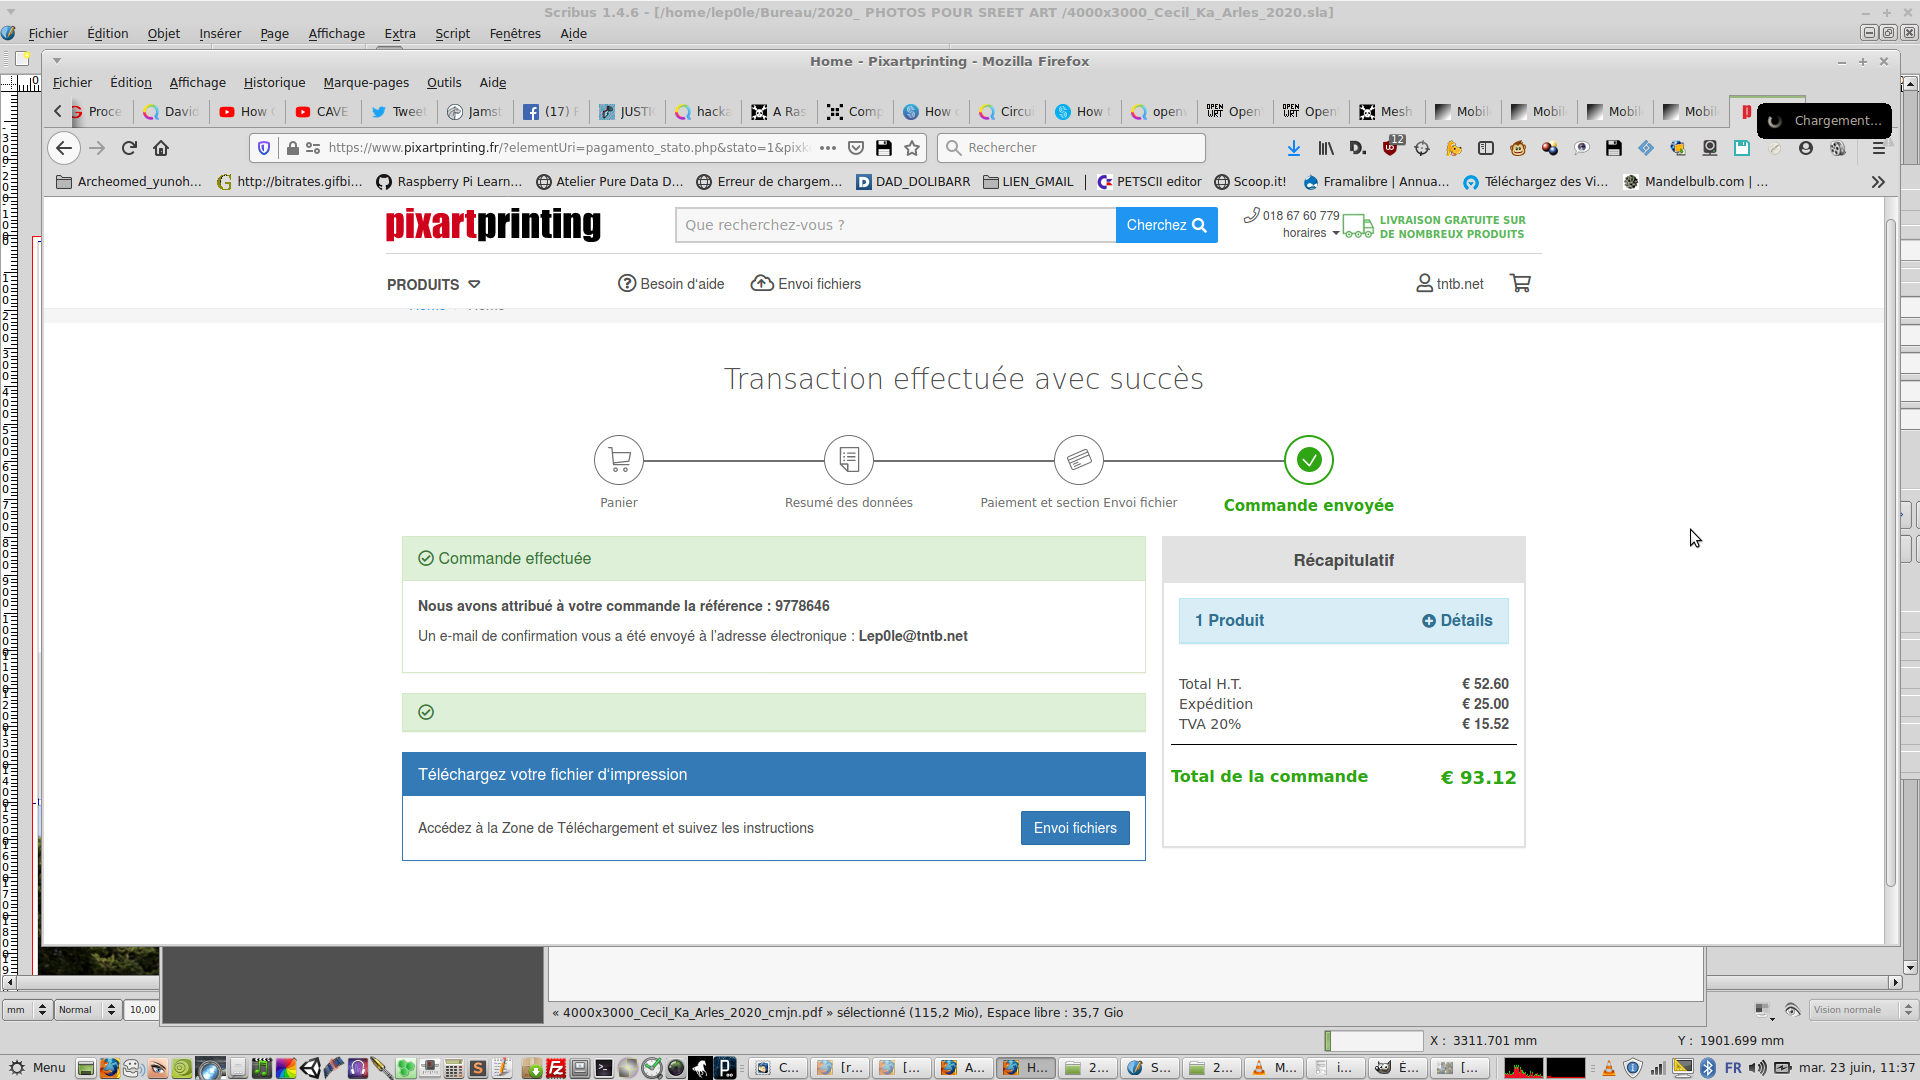1920x1080 pixels.
Task: Toggle the bookmark star for this page
Action: pos(912,148)
